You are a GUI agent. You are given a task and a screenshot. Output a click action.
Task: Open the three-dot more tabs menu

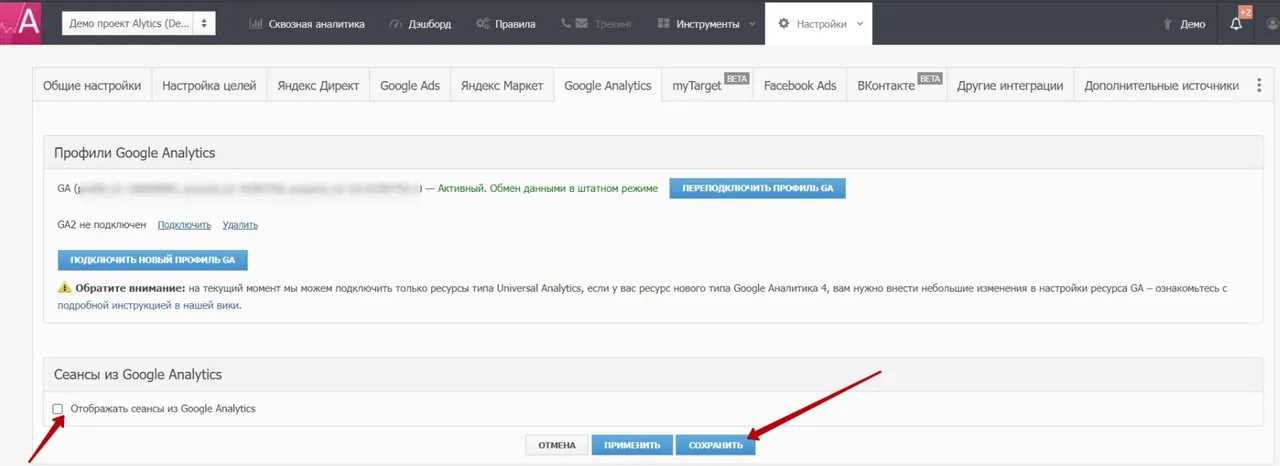[x=1260, y=86]
